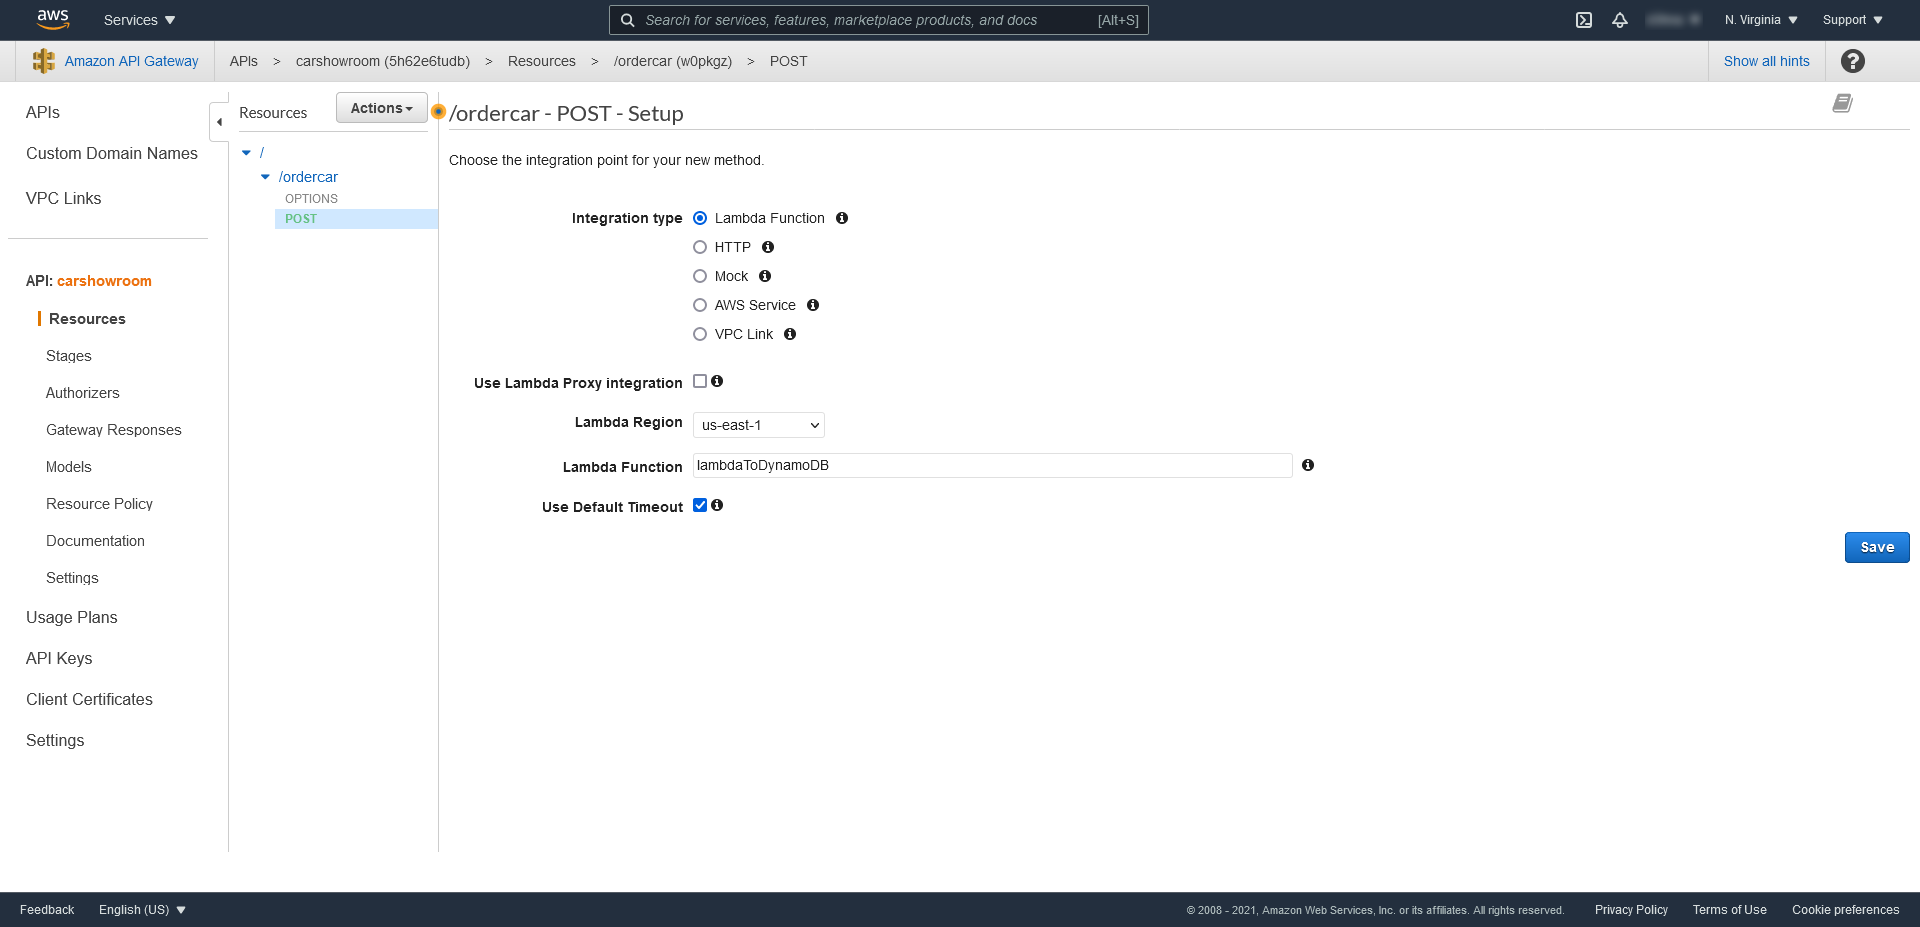Image resolution: width=1920 pixels, height=927 pixels.
Task: Click Feedback in the footer
Action: tap(47, 910)
